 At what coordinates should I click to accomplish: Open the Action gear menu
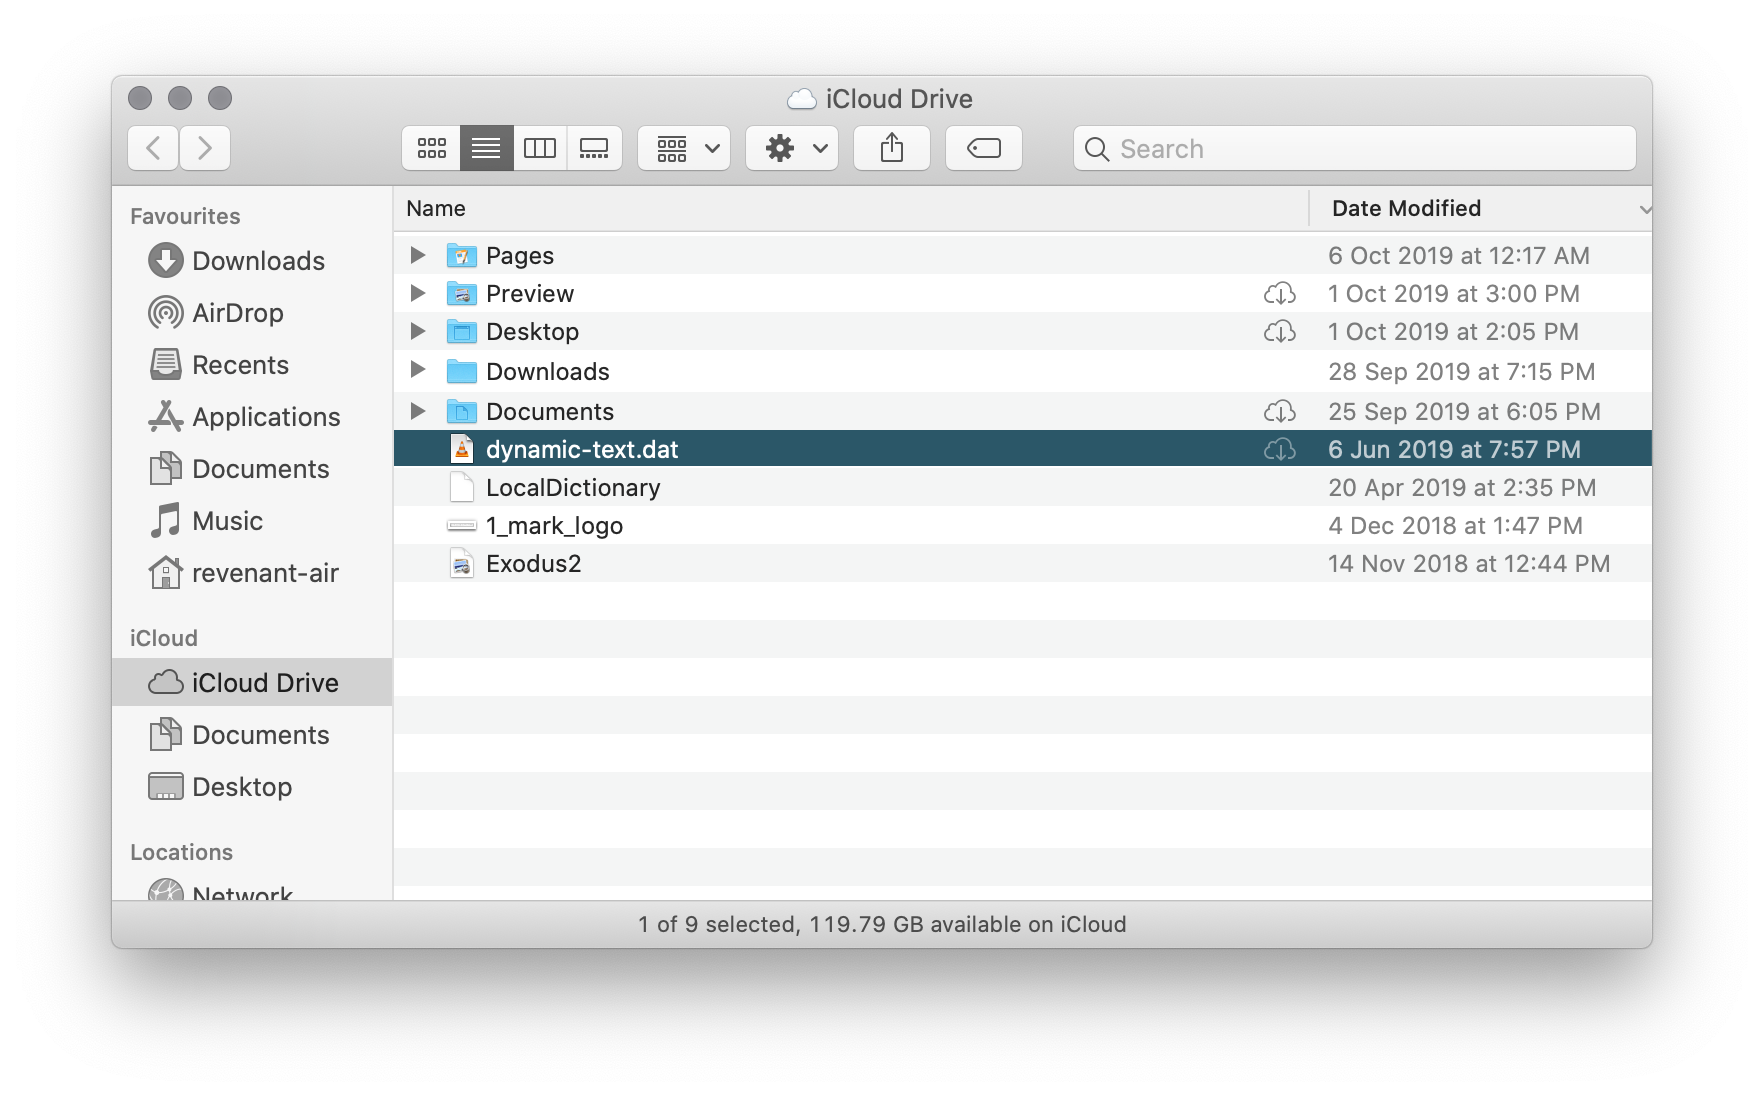[792, 148]
